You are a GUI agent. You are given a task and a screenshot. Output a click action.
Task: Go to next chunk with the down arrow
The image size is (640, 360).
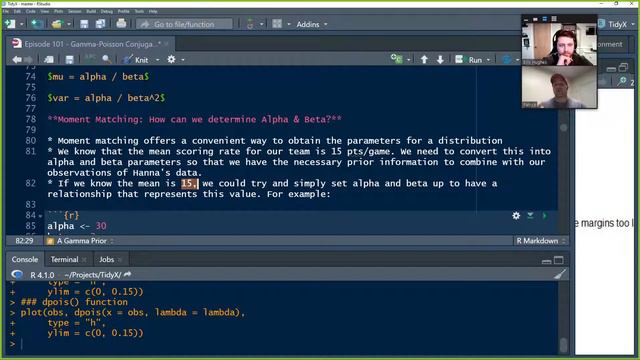point(440,60)
